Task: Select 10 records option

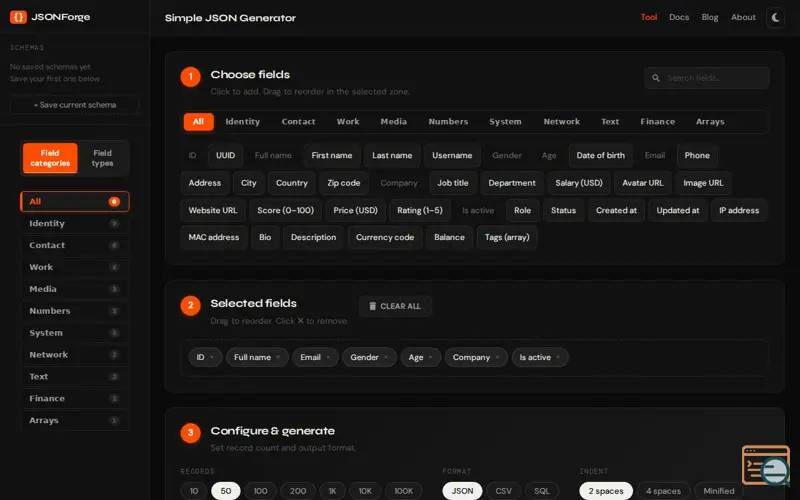Action: (194, 491)
